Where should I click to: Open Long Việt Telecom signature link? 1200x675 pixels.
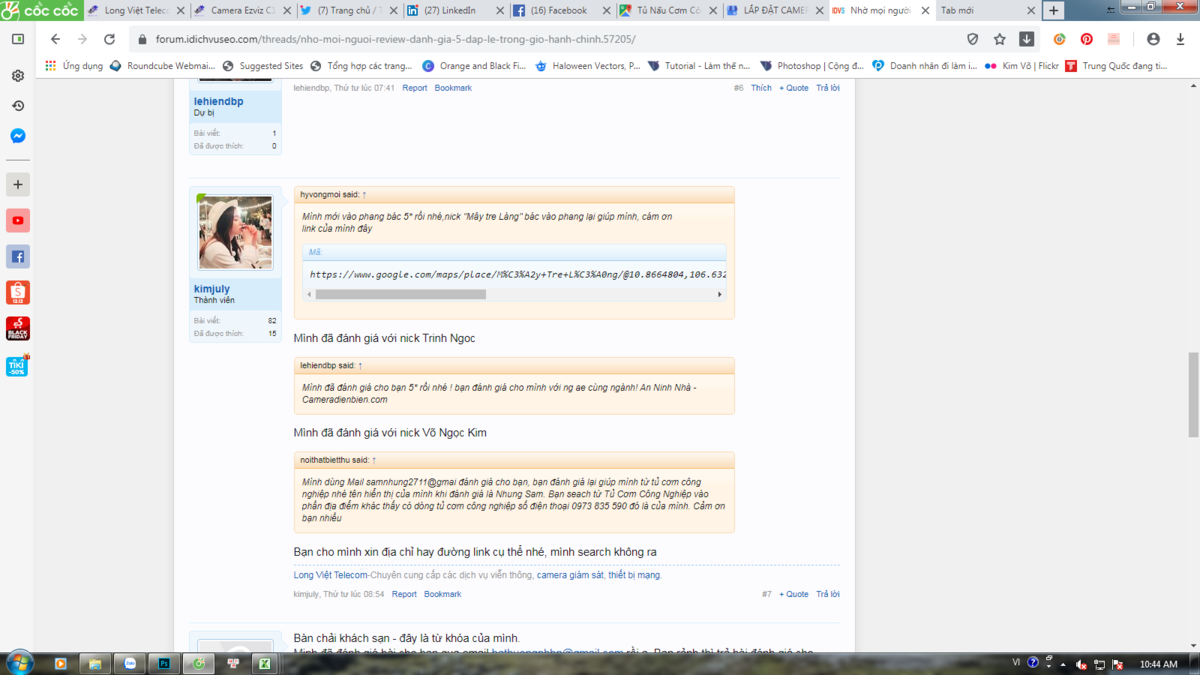tap(331, 575)
